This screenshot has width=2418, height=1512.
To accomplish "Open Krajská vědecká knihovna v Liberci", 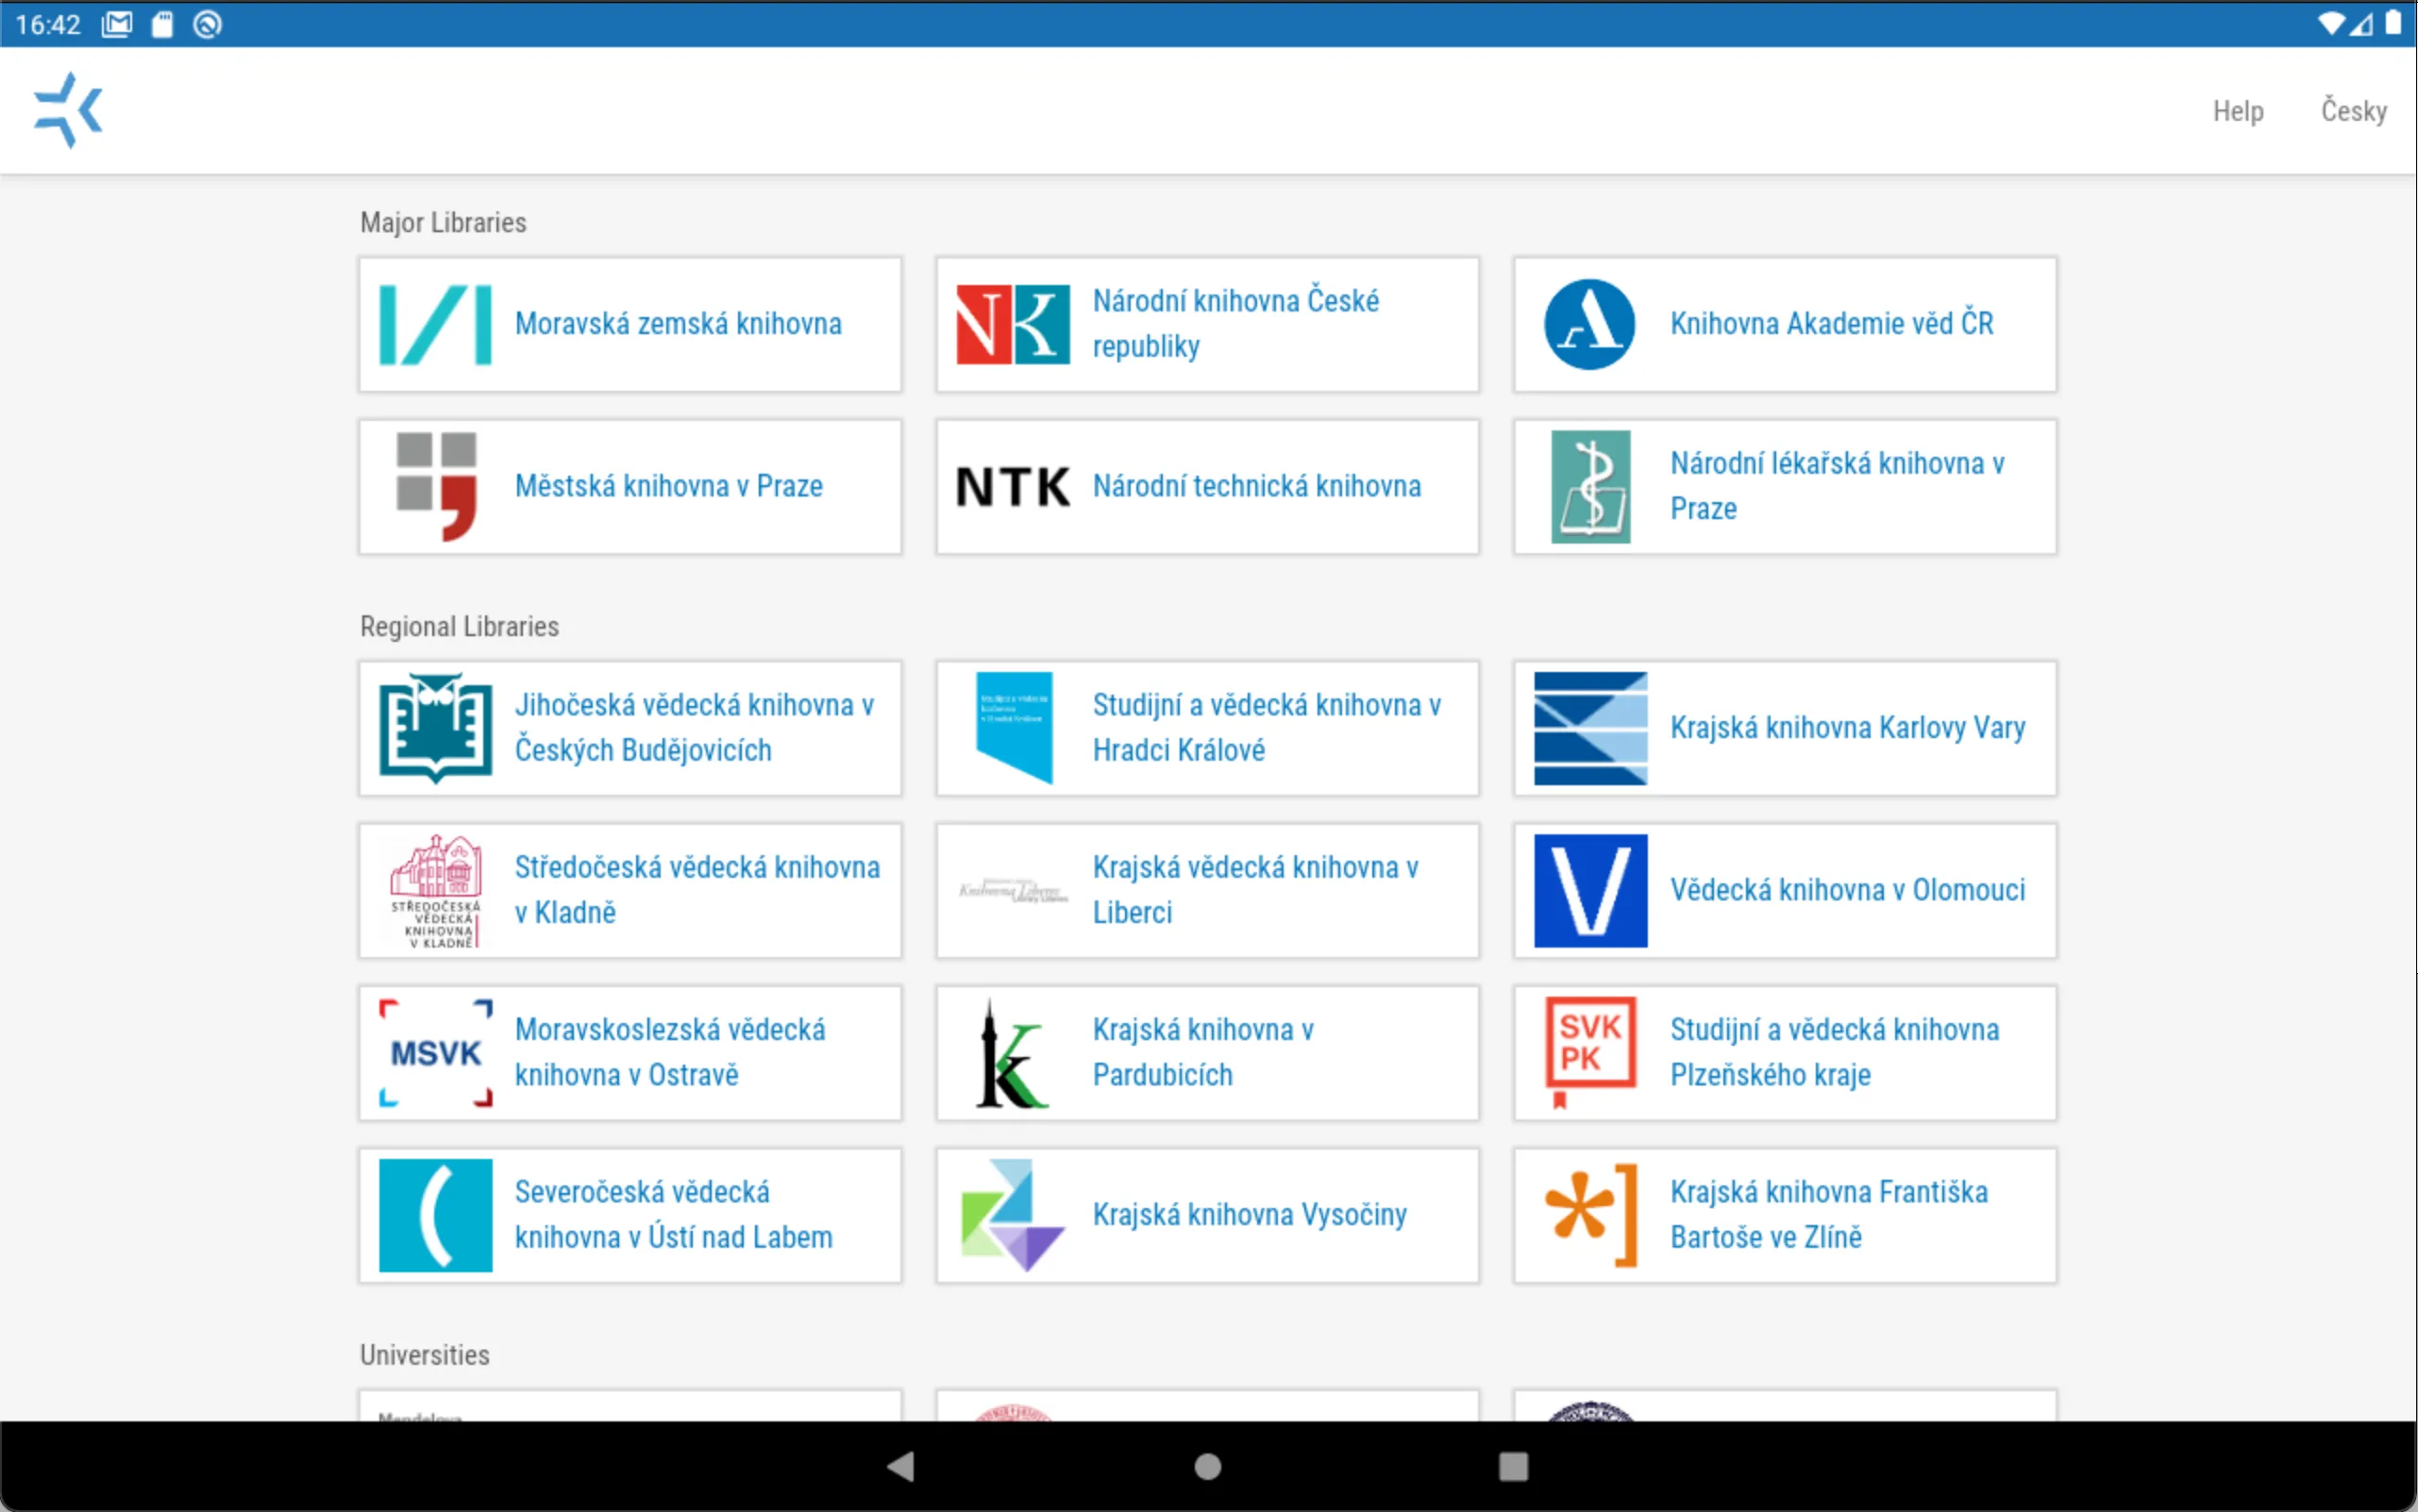I will coord(1256,890).
